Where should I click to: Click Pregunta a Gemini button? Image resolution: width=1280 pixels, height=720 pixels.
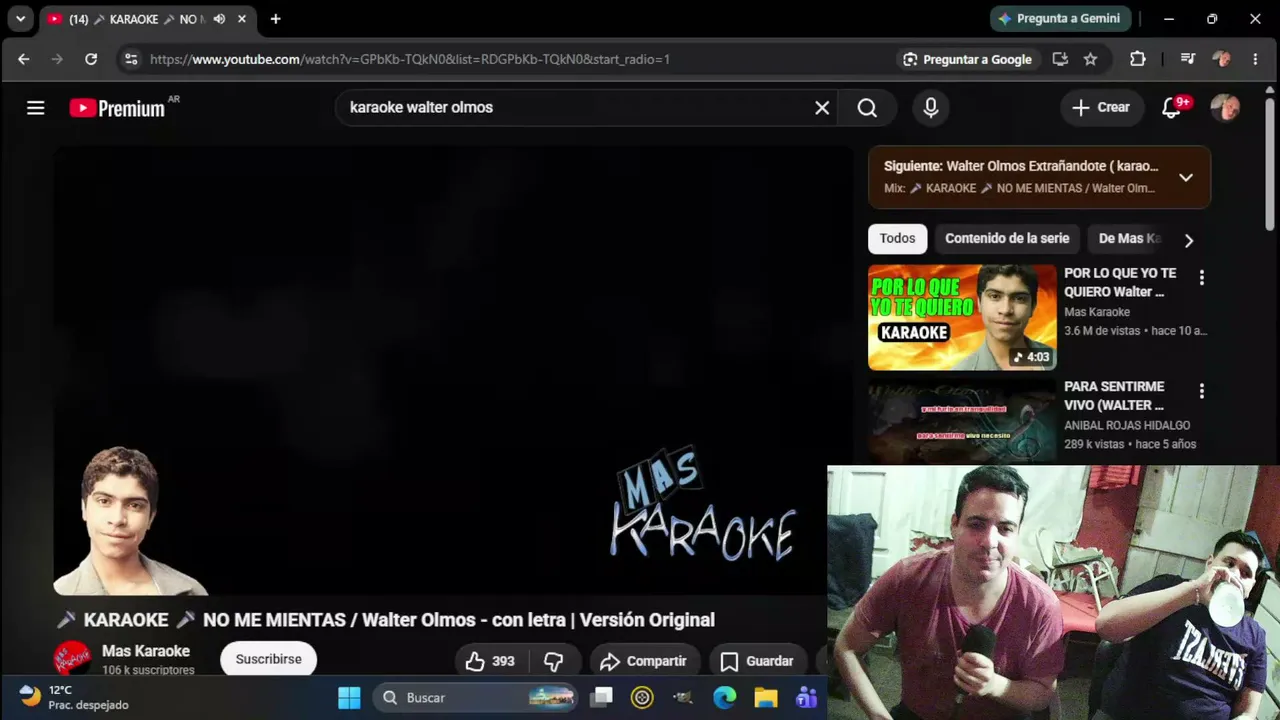pos(1061,19)
